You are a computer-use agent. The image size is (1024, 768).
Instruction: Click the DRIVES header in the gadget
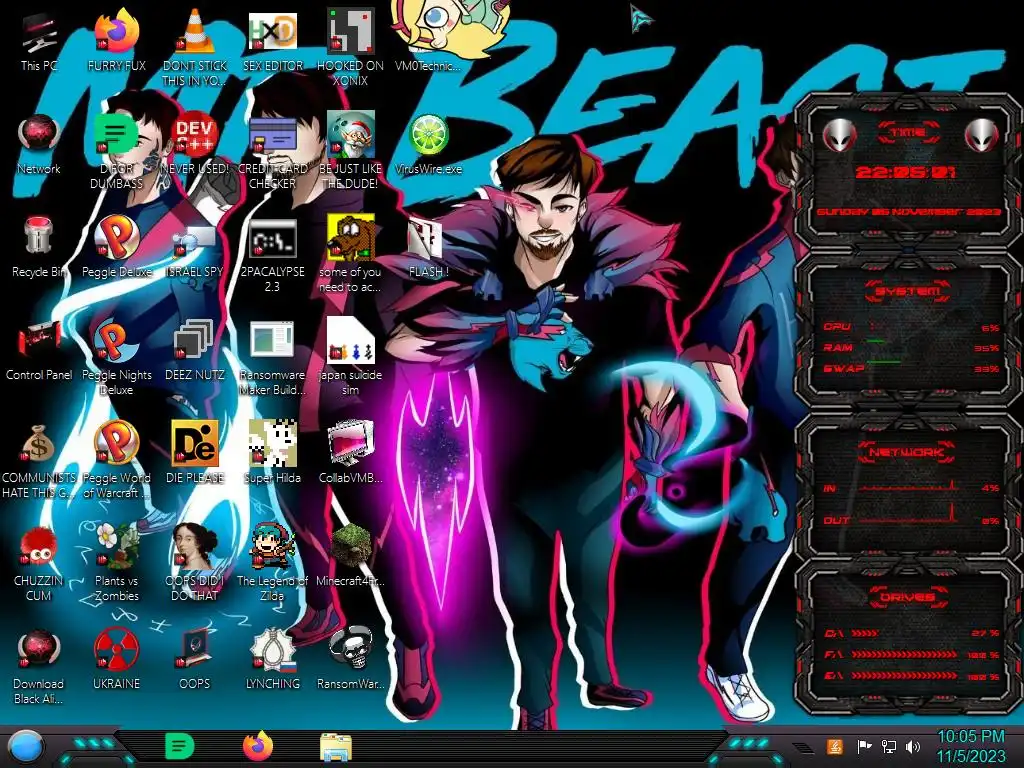point(907,597)
